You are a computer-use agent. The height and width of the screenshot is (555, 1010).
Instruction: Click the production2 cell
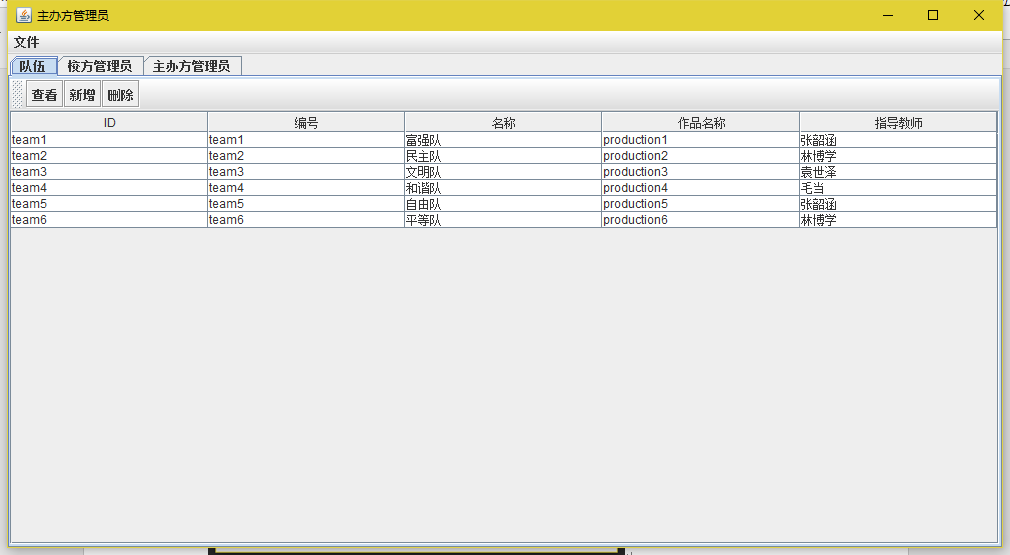point(701,156)
